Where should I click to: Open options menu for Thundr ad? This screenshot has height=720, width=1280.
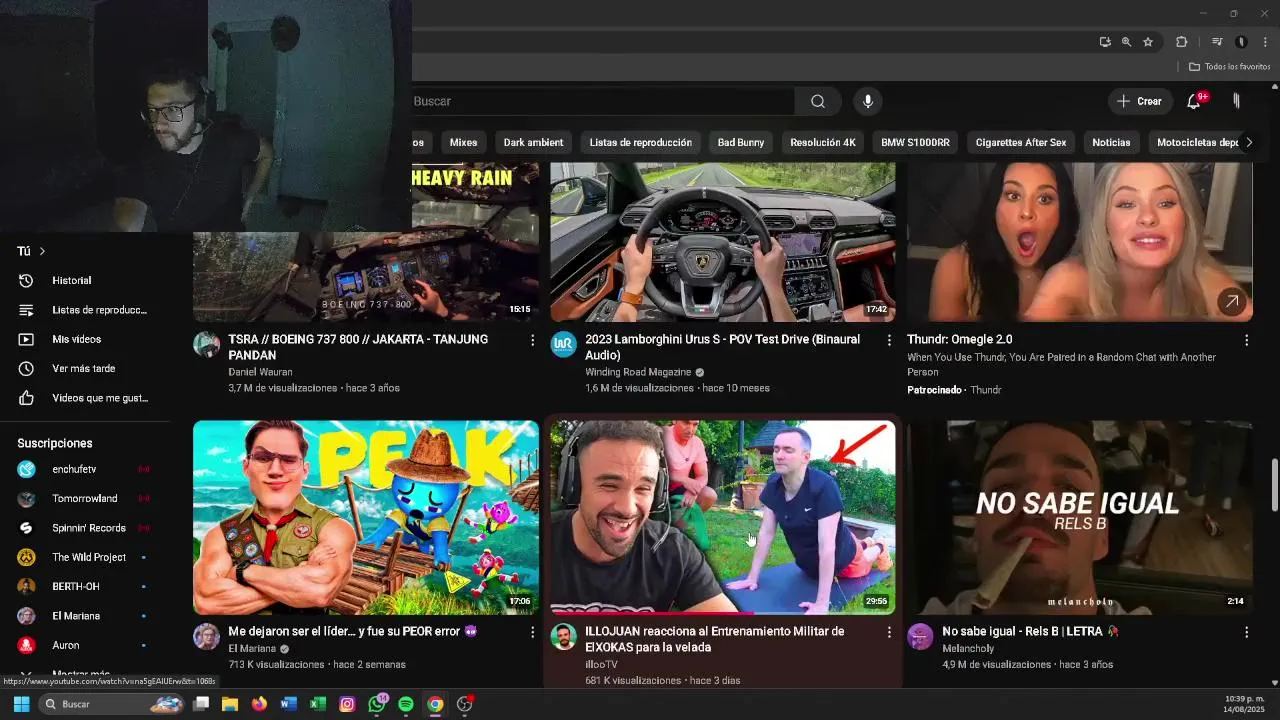[x=1246, y=340]
